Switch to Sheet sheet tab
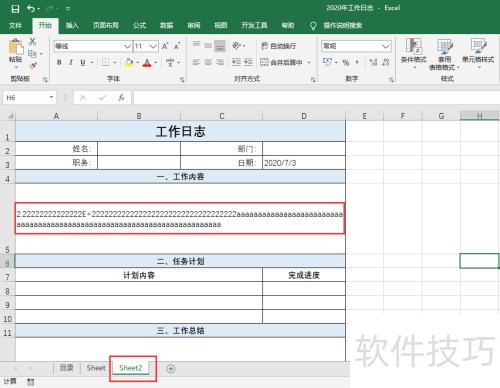500x388 pixels. tap(96, 368)
